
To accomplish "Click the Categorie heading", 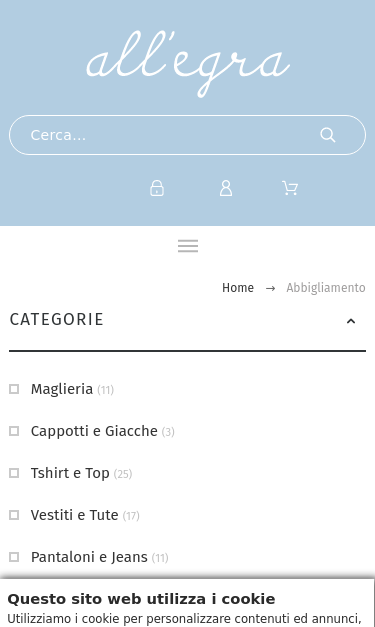I will pyautogui.click(x=57, y=319).
